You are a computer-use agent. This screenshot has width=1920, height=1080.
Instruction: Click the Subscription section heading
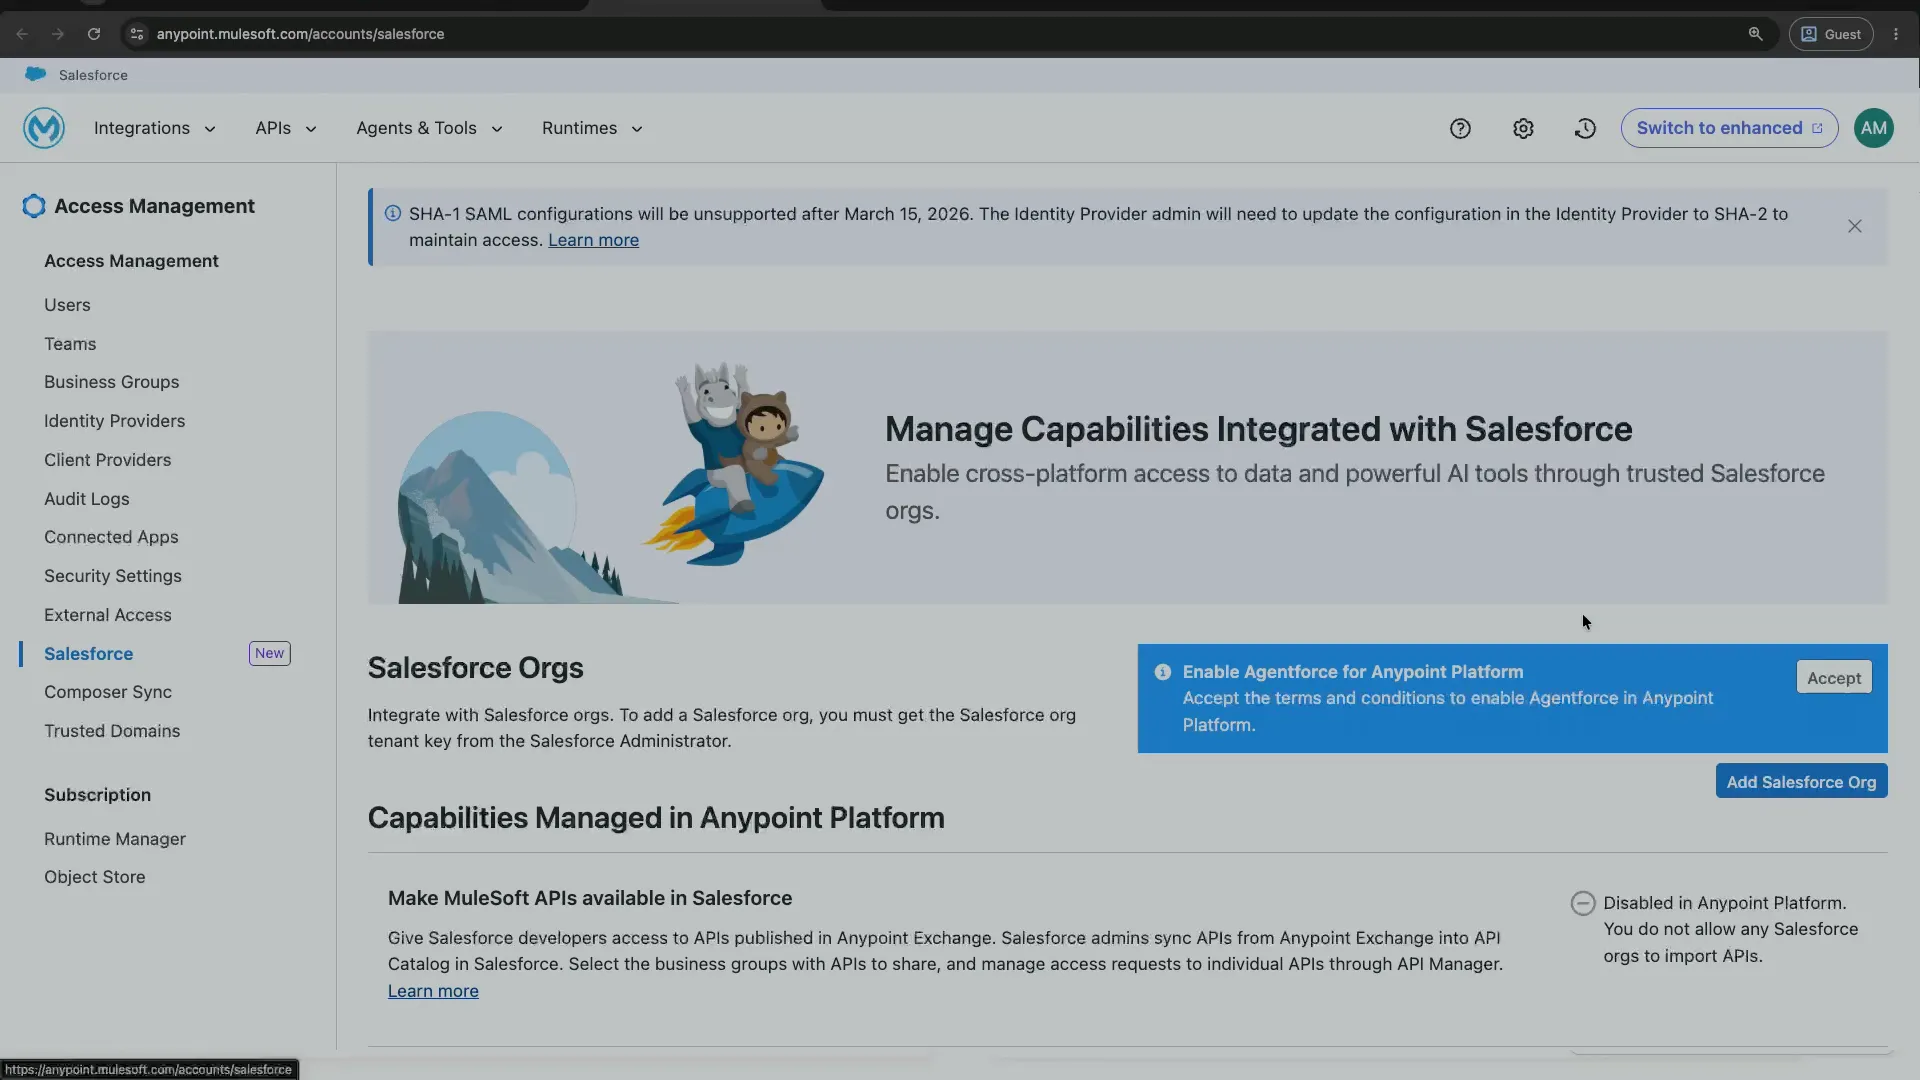click(97, 795)
